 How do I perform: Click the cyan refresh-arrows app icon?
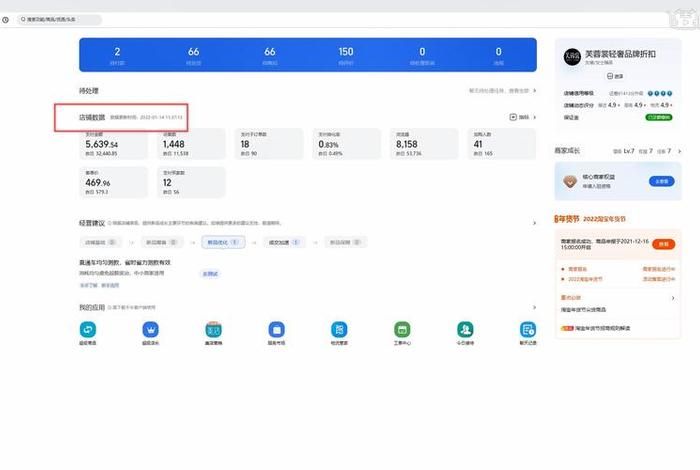point(88,330)
